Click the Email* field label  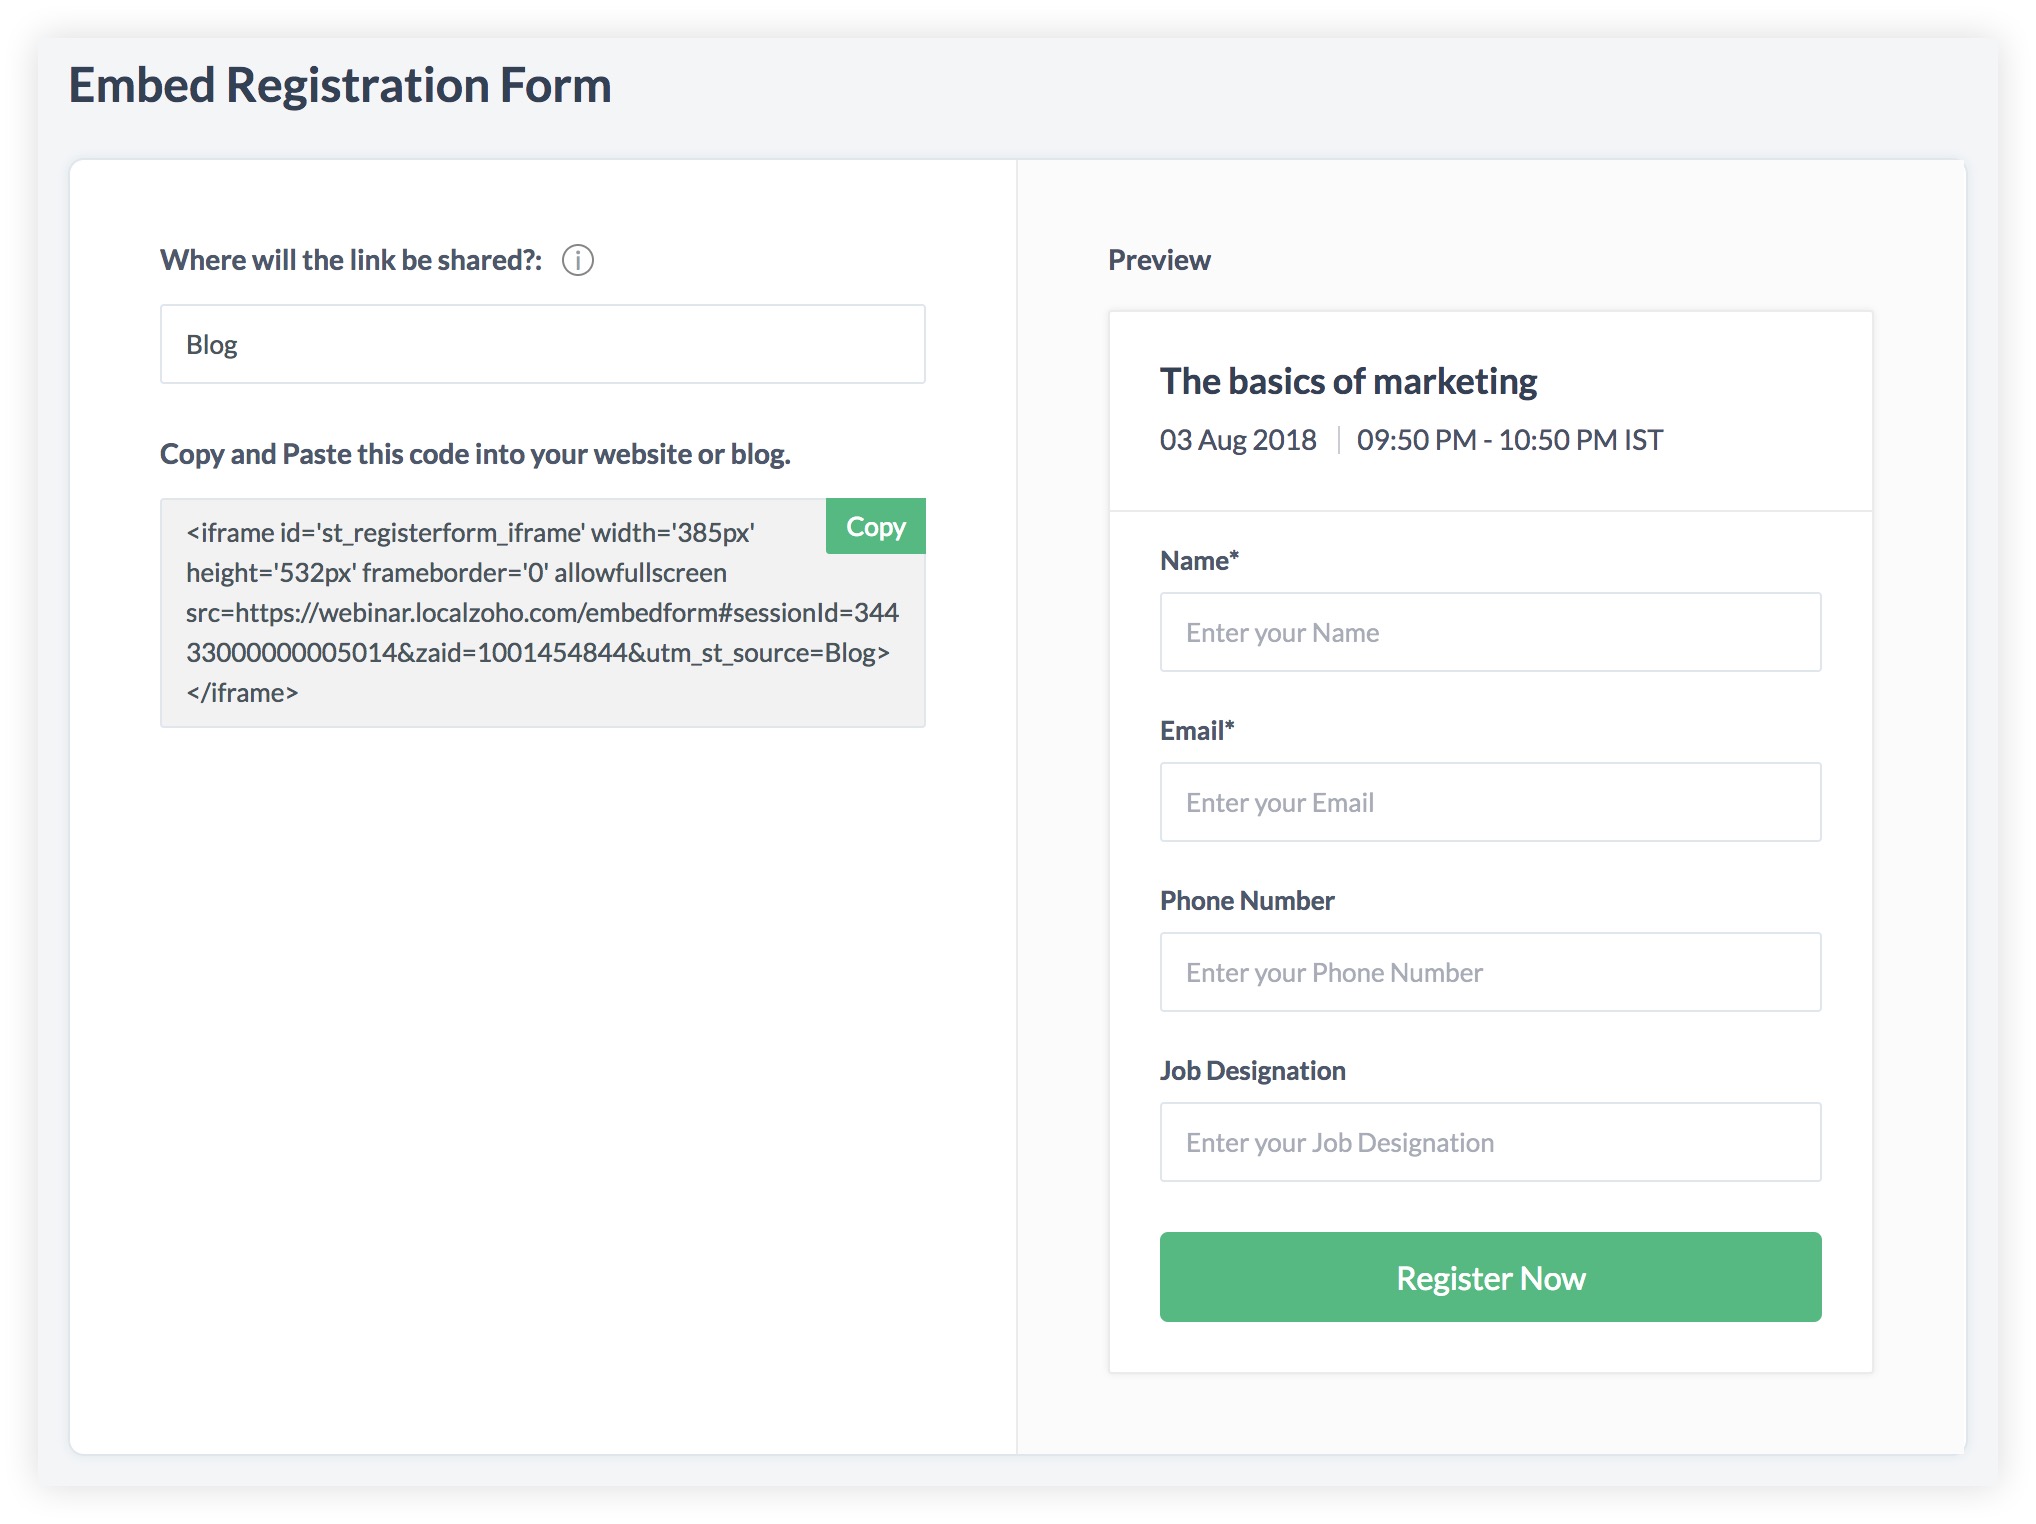pos(1197,731)
